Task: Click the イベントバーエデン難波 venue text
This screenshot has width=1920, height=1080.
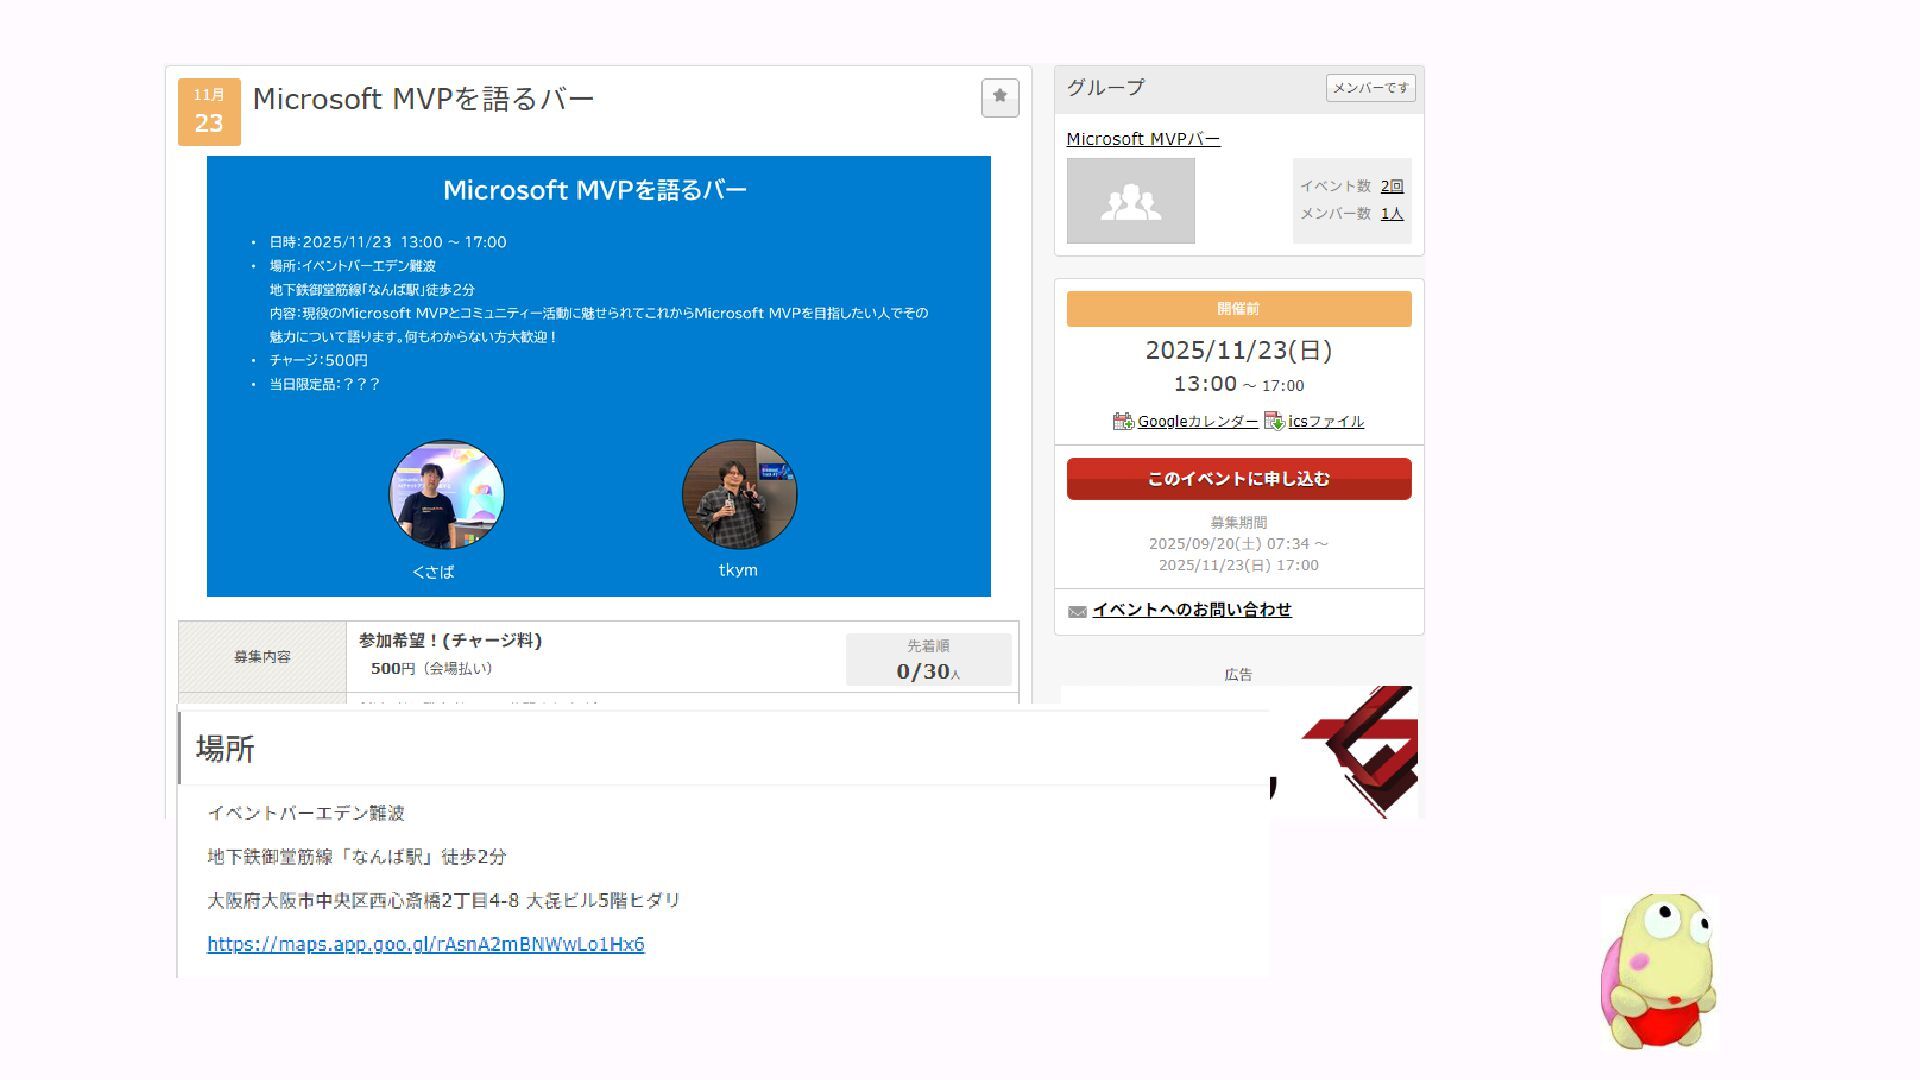Action: [x=306, y=813]
